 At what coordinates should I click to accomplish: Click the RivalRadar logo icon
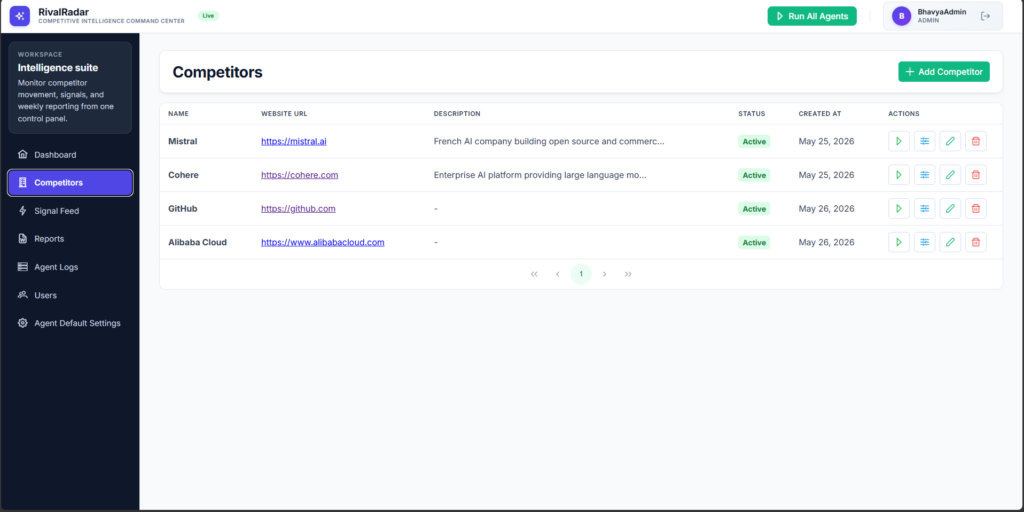point(20,16)
